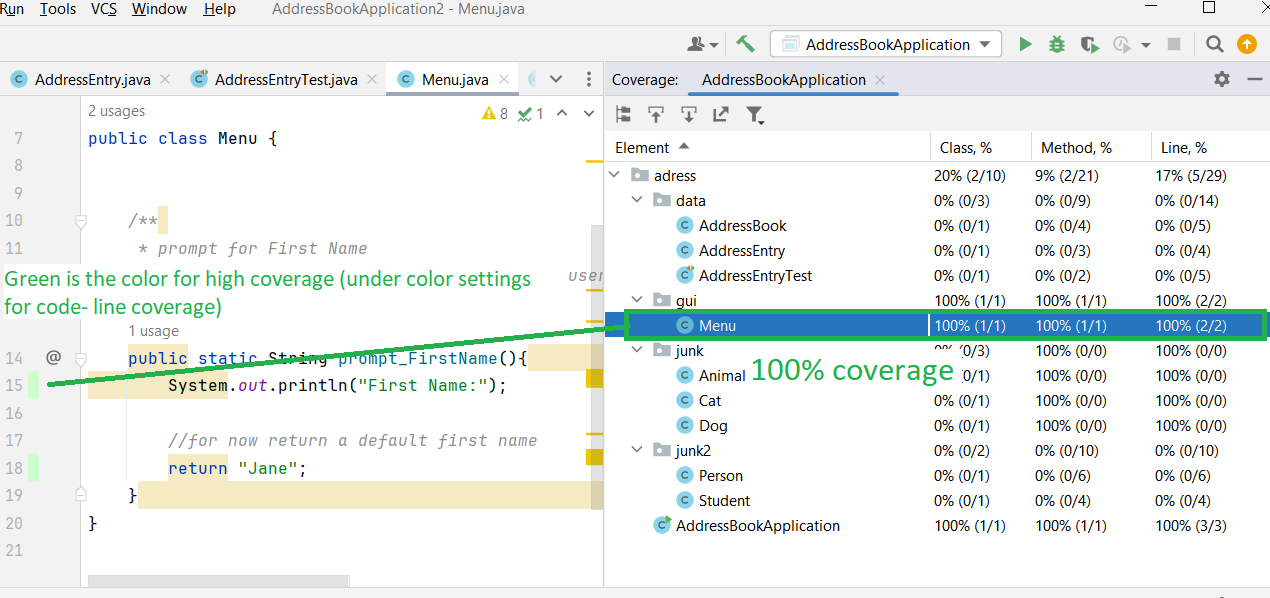
Task: Toggle folding of the Javadoc comment on line 10
Action: 80,221
